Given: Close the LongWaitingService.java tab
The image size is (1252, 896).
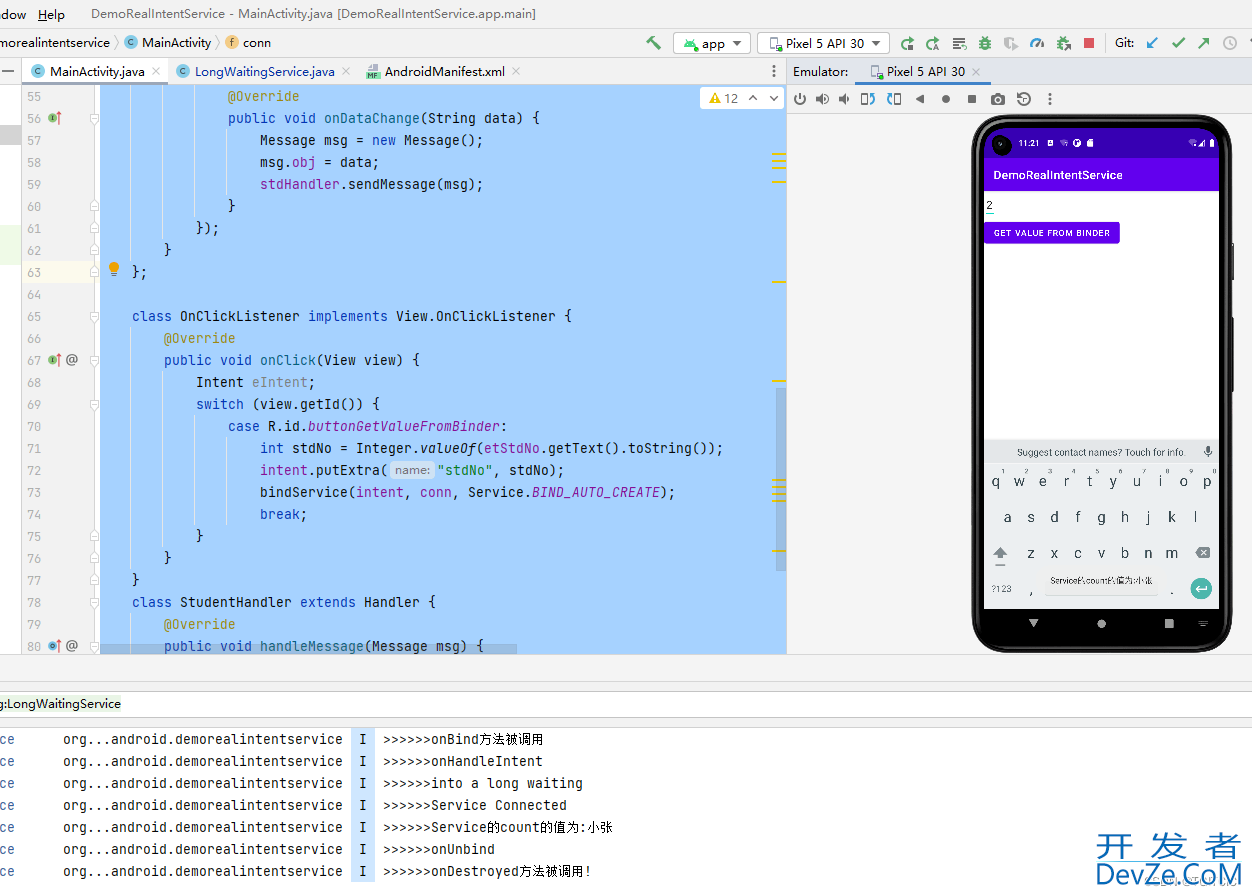Looking at the screenshot, I should point(346,71).
